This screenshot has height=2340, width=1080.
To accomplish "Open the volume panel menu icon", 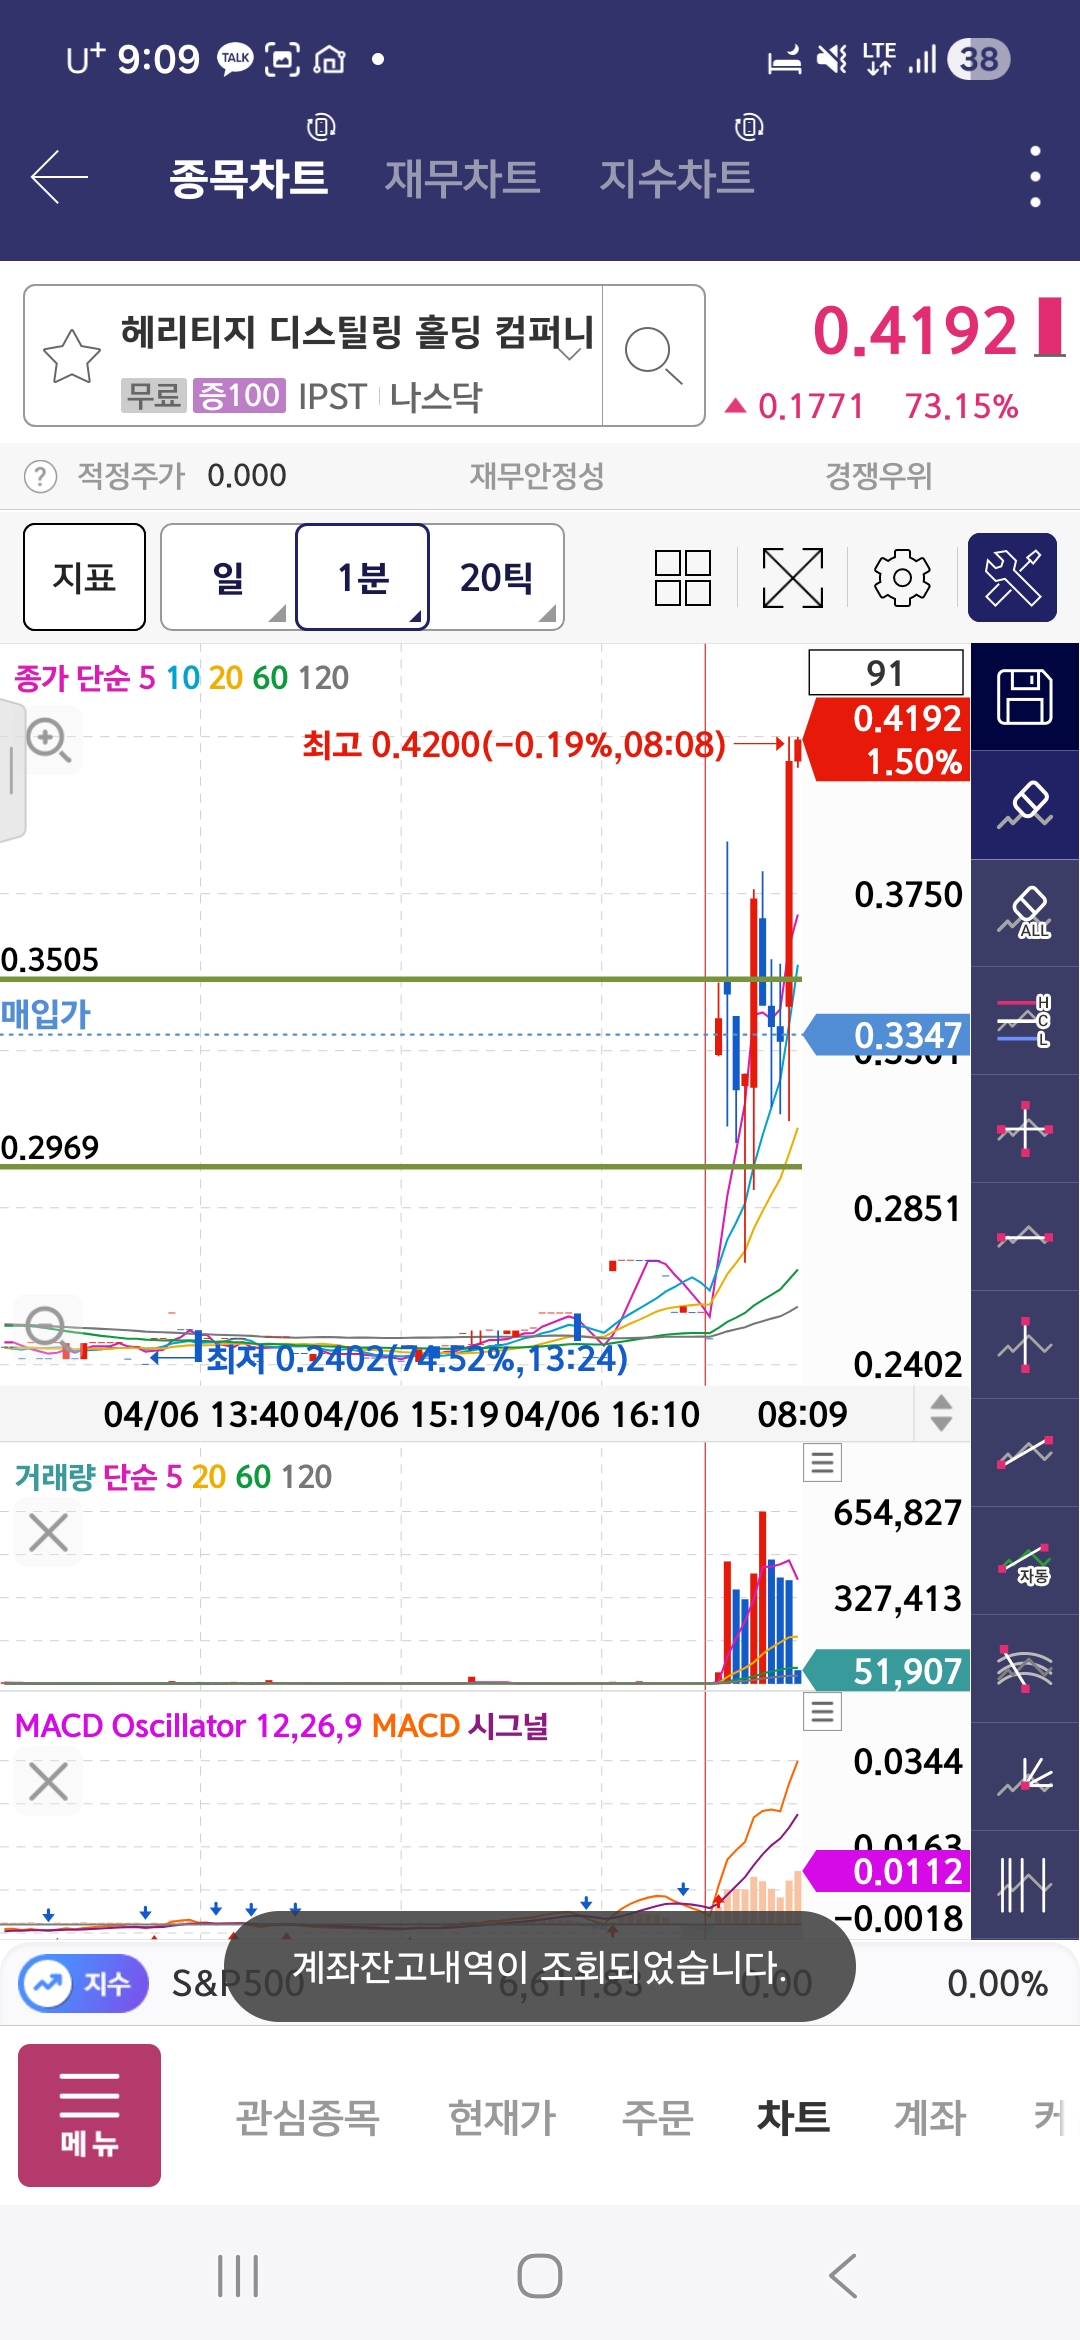I will (x=822, y=1463).
